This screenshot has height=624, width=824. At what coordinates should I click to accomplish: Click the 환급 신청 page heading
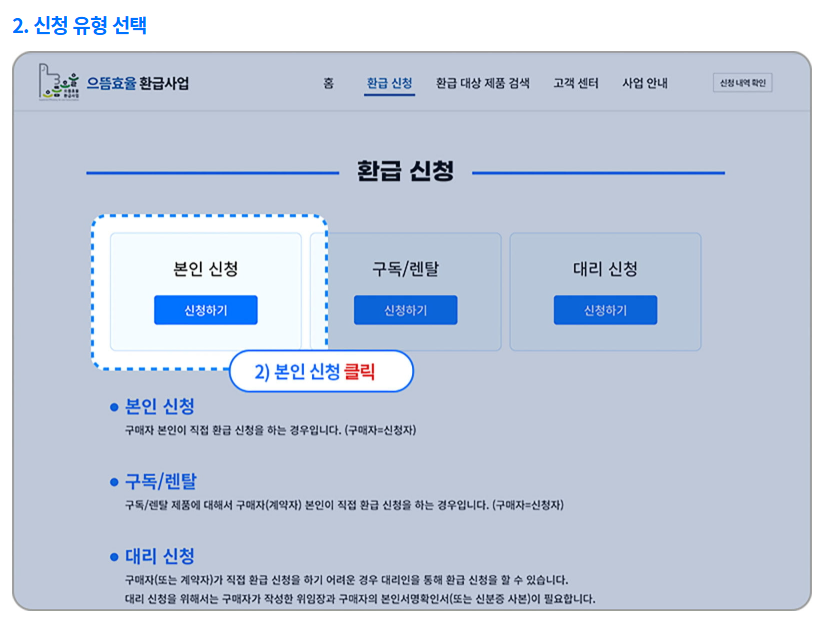(x=405, y=171)
